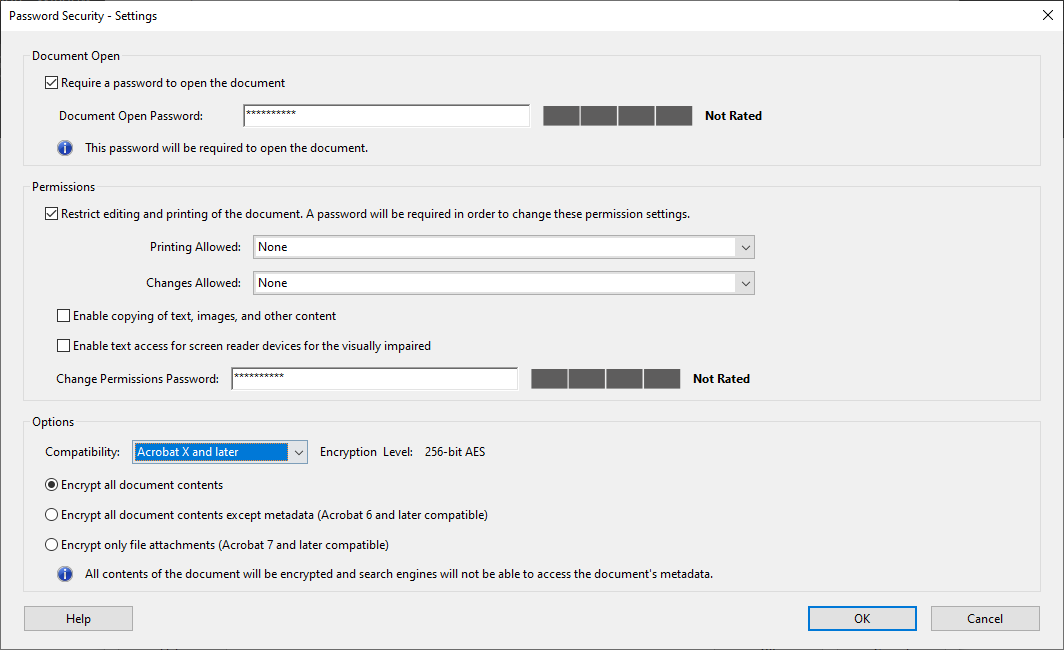1064x650 pixels.
Task: Open the Changes Allowed dropdown
Action: (504, 283)
